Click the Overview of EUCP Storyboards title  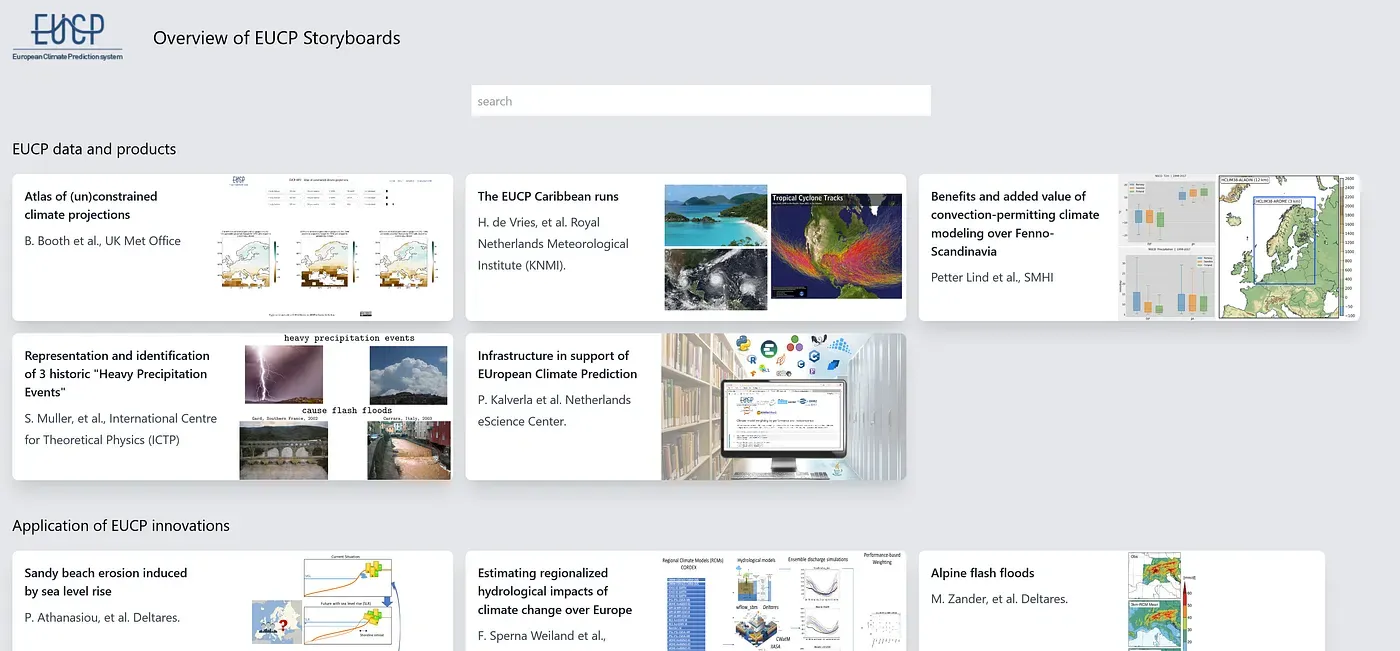click(x=277, y=38)
